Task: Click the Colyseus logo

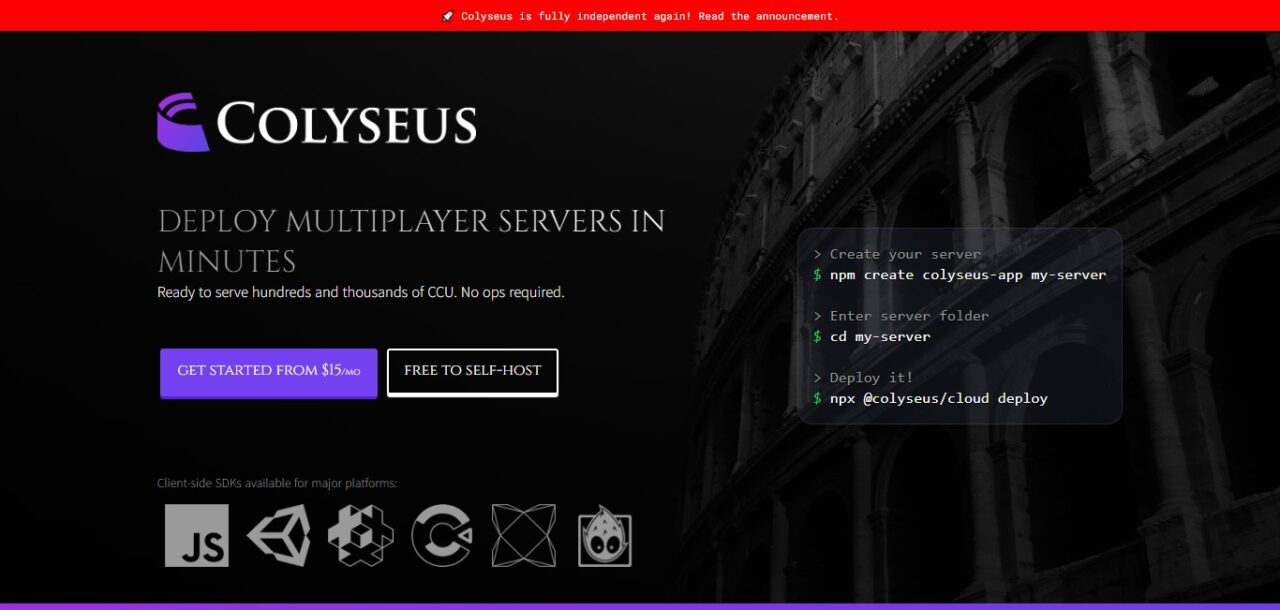Action: point(317,122)
